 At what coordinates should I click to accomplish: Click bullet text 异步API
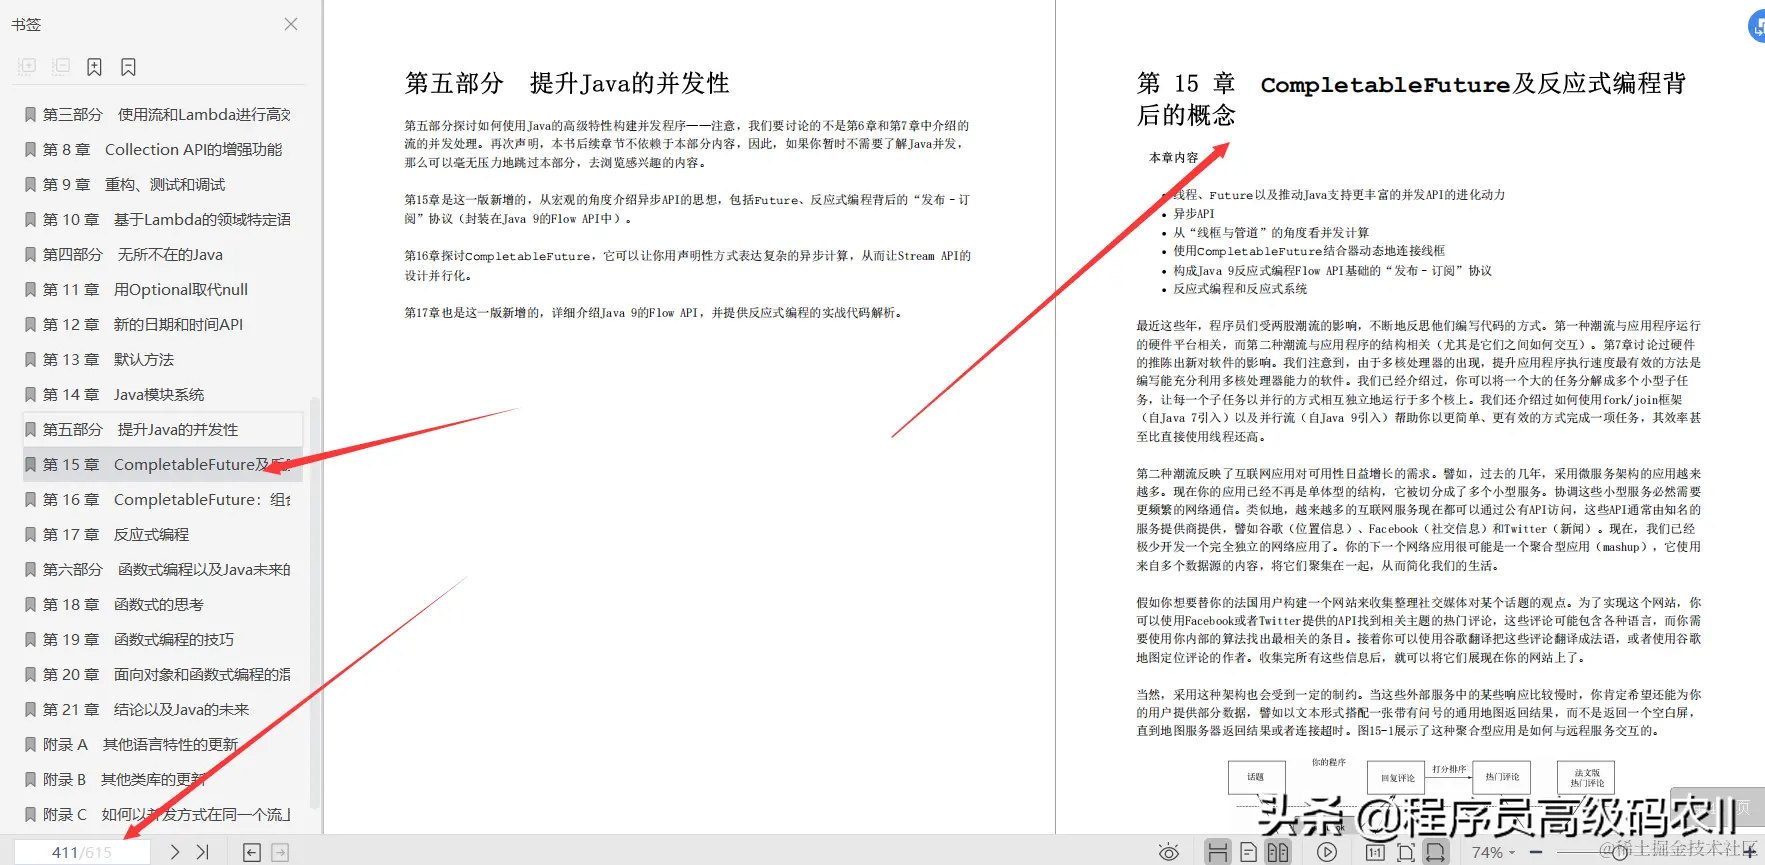(1193, 213)
